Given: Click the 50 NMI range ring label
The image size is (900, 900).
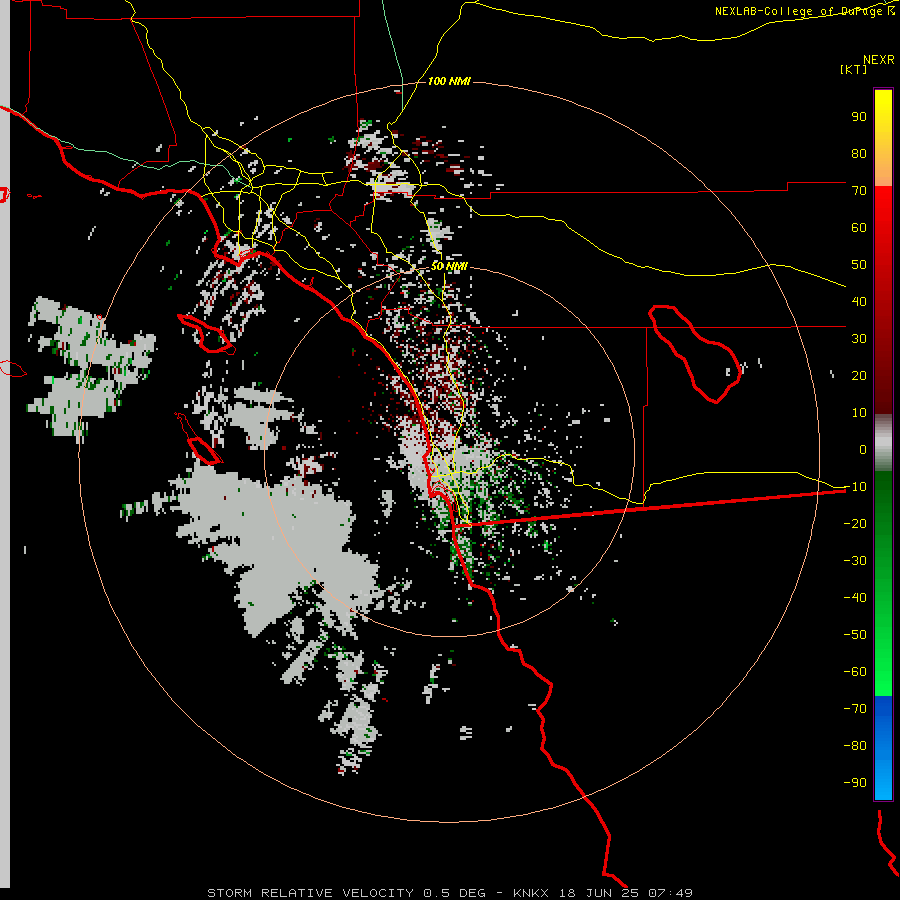Looking at the screenshot, I should (449, 266).
